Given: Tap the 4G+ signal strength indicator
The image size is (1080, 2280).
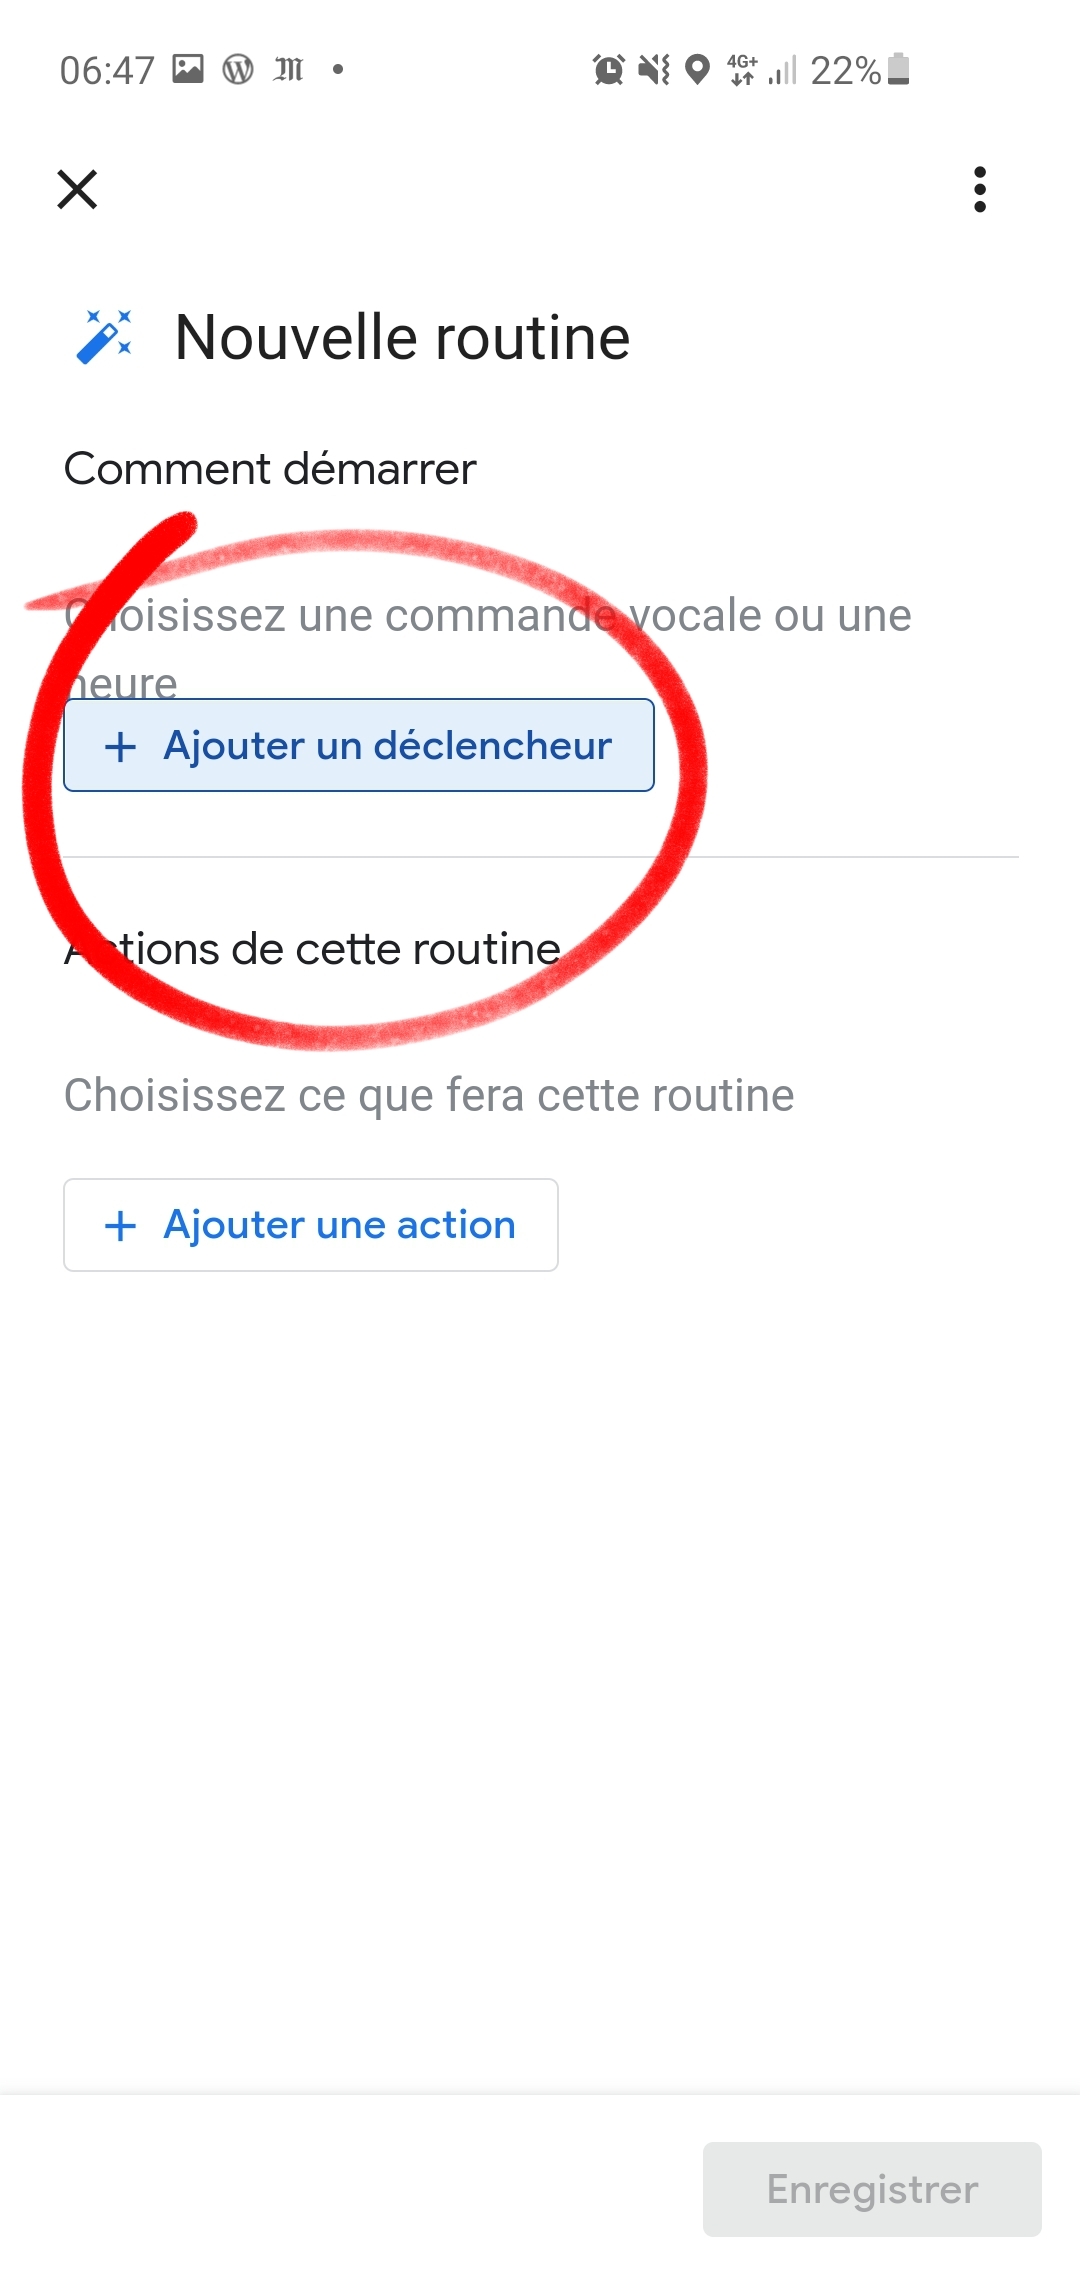Looking at the screenshot, I should coord(761,70).
